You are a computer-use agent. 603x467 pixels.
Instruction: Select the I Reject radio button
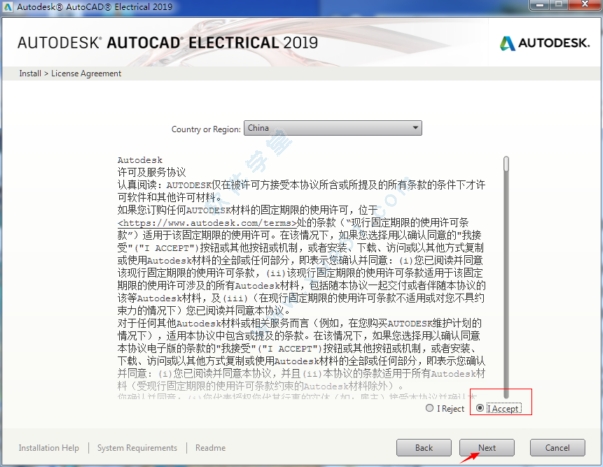(429, 408)
